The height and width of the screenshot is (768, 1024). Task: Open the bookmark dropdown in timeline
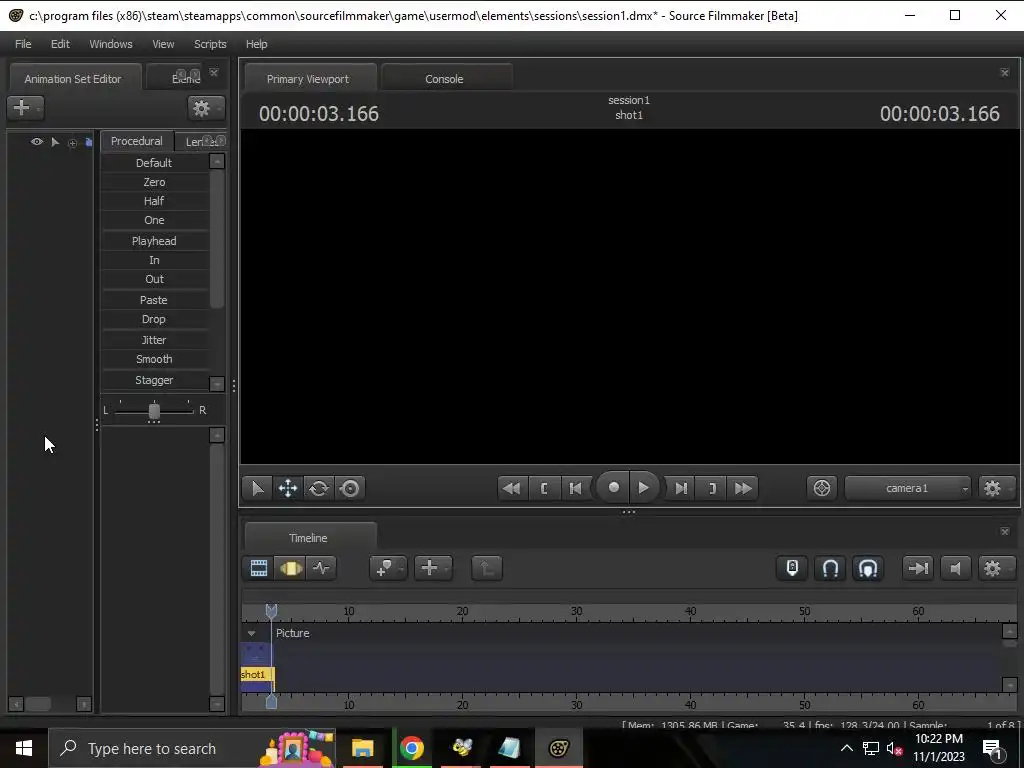click(x=388, y=568)
